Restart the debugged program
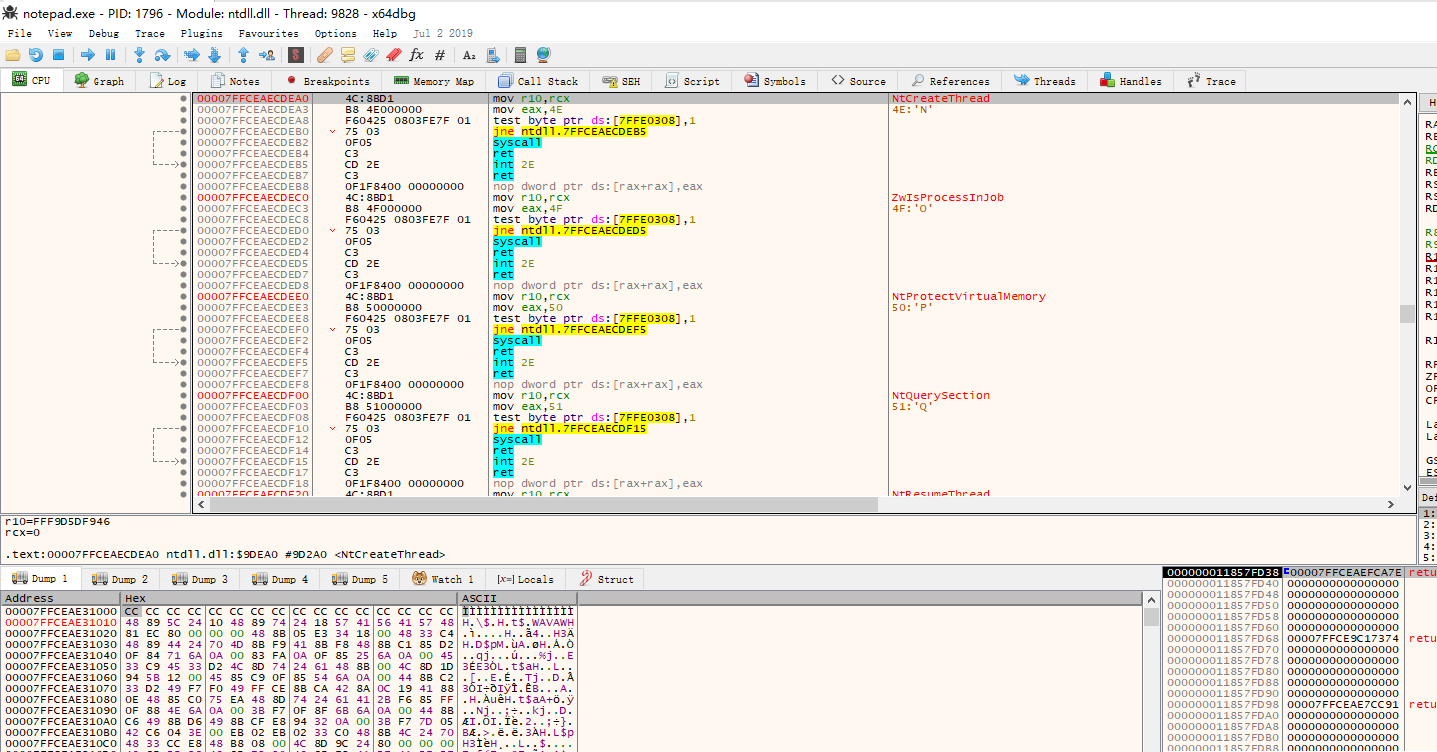Screen dimensions: 1437x752 click(36, 55)
